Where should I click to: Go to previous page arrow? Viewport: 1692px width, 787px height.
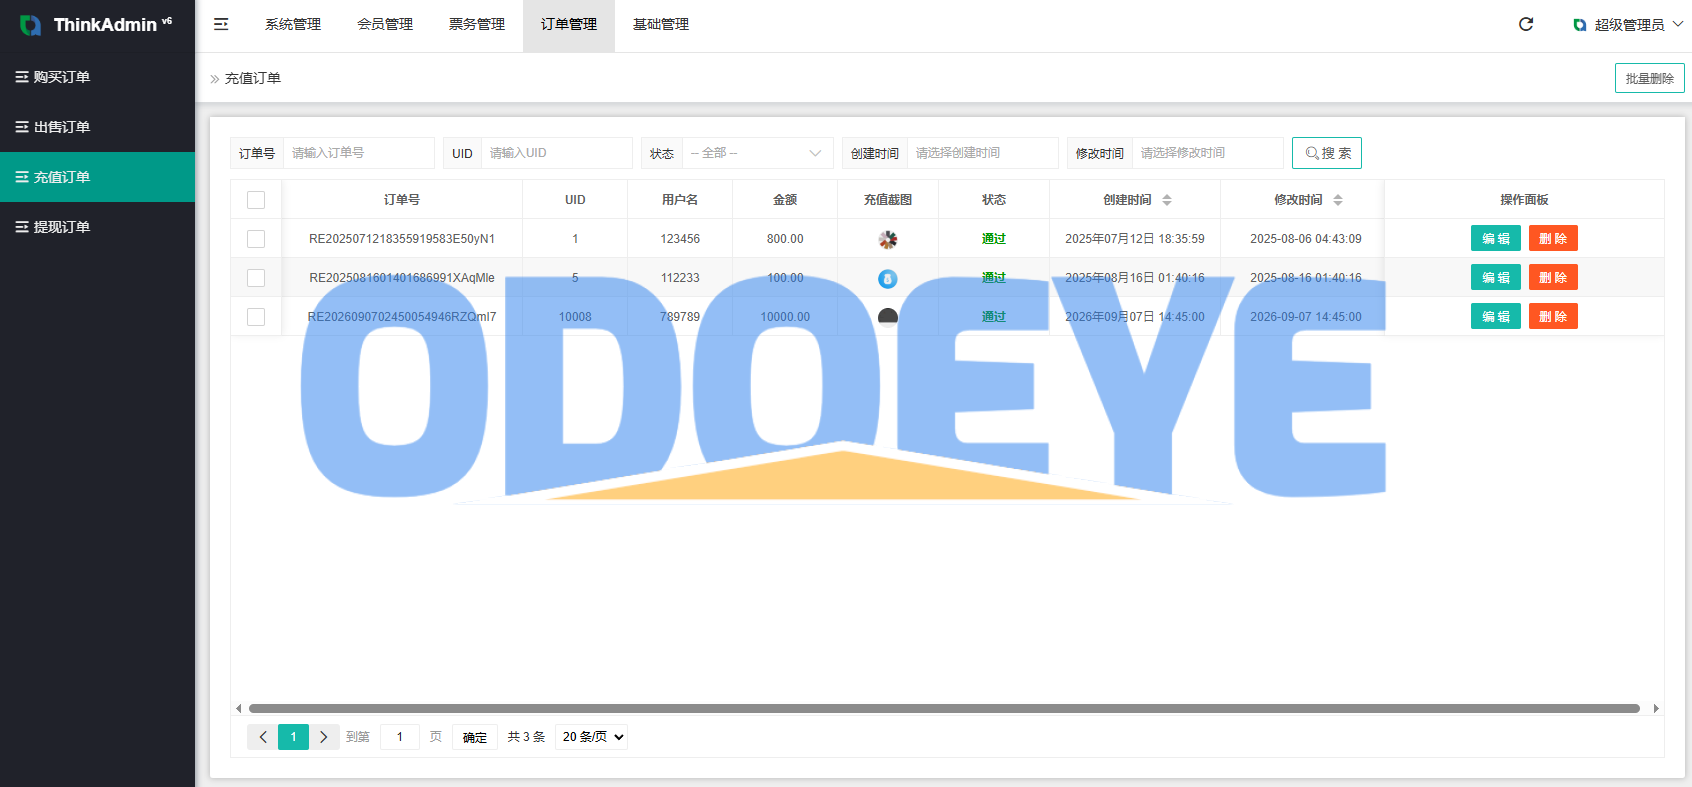pyautogui.click(x=263, y=737)
